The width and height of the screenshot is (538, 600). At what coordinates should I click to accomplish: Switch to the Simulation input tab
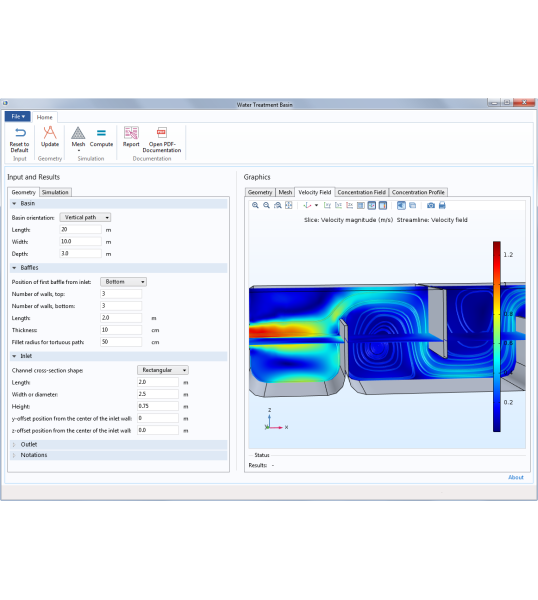click(55, 192)
